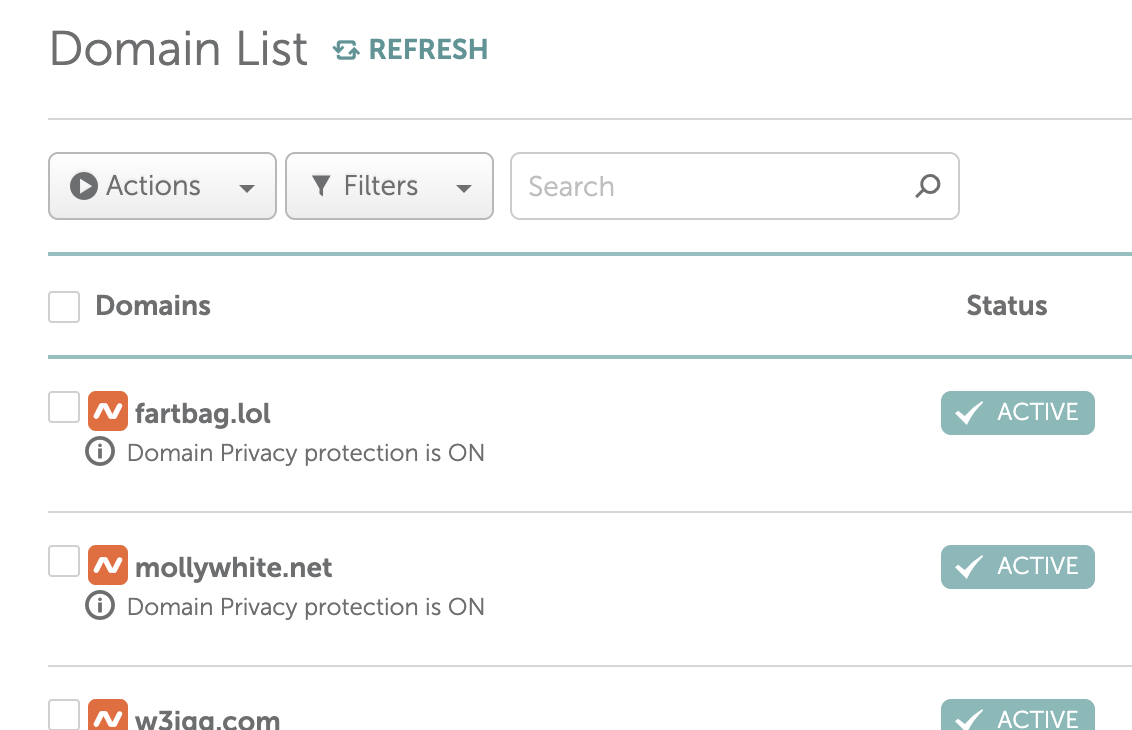Click the Namecheap logo icon next to fartbag.lol
1132x730 pixels.
click(108, 412)
